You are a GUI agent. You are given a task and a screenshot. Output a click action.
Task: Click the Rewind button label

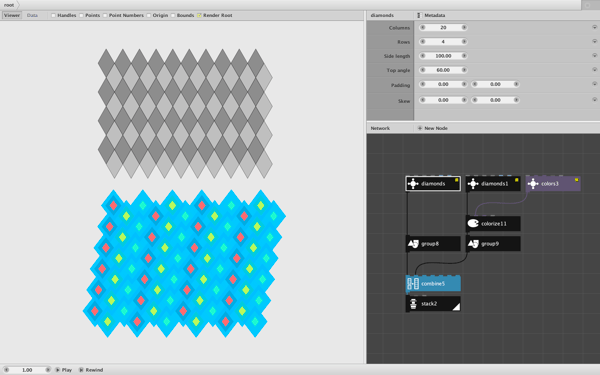(x=94, y=370)
